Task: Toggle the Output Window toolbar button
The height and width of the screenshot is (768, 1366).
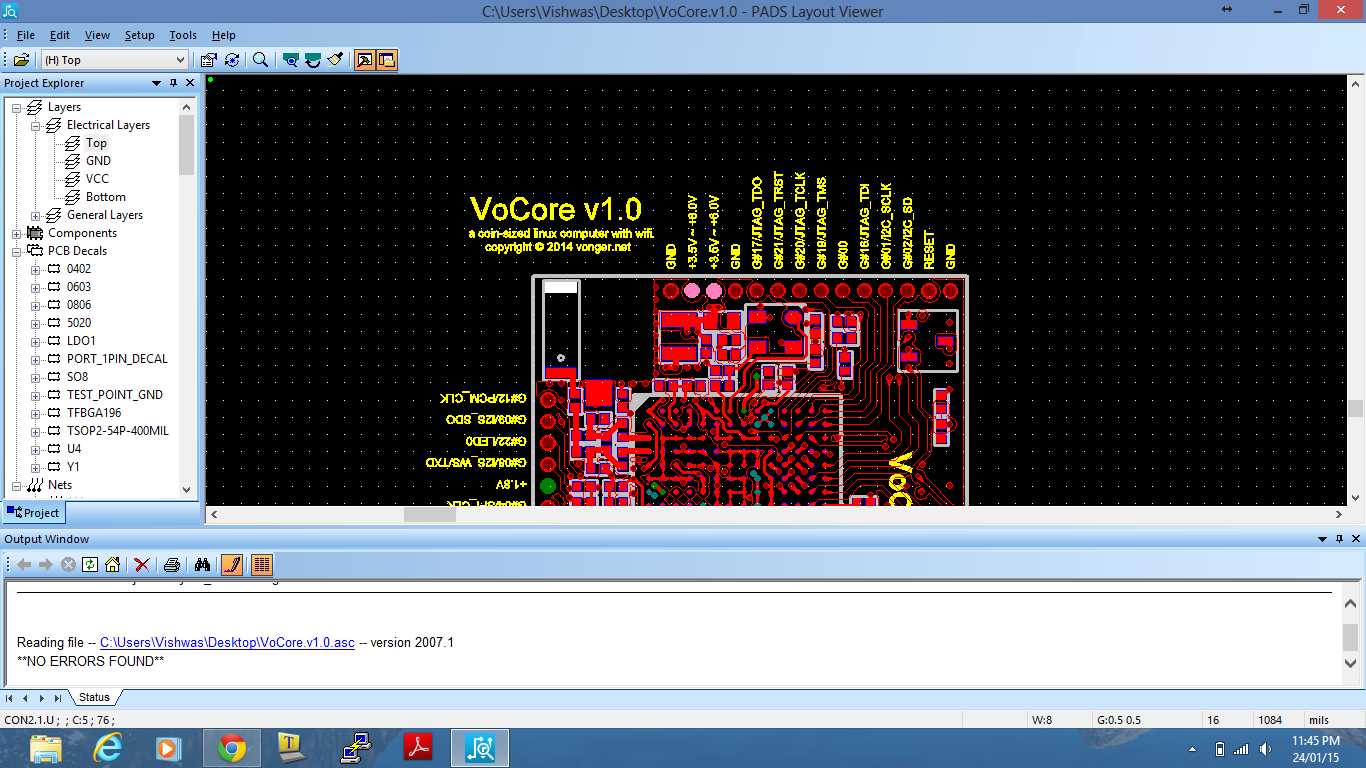Action: click(x=365, y=60)
